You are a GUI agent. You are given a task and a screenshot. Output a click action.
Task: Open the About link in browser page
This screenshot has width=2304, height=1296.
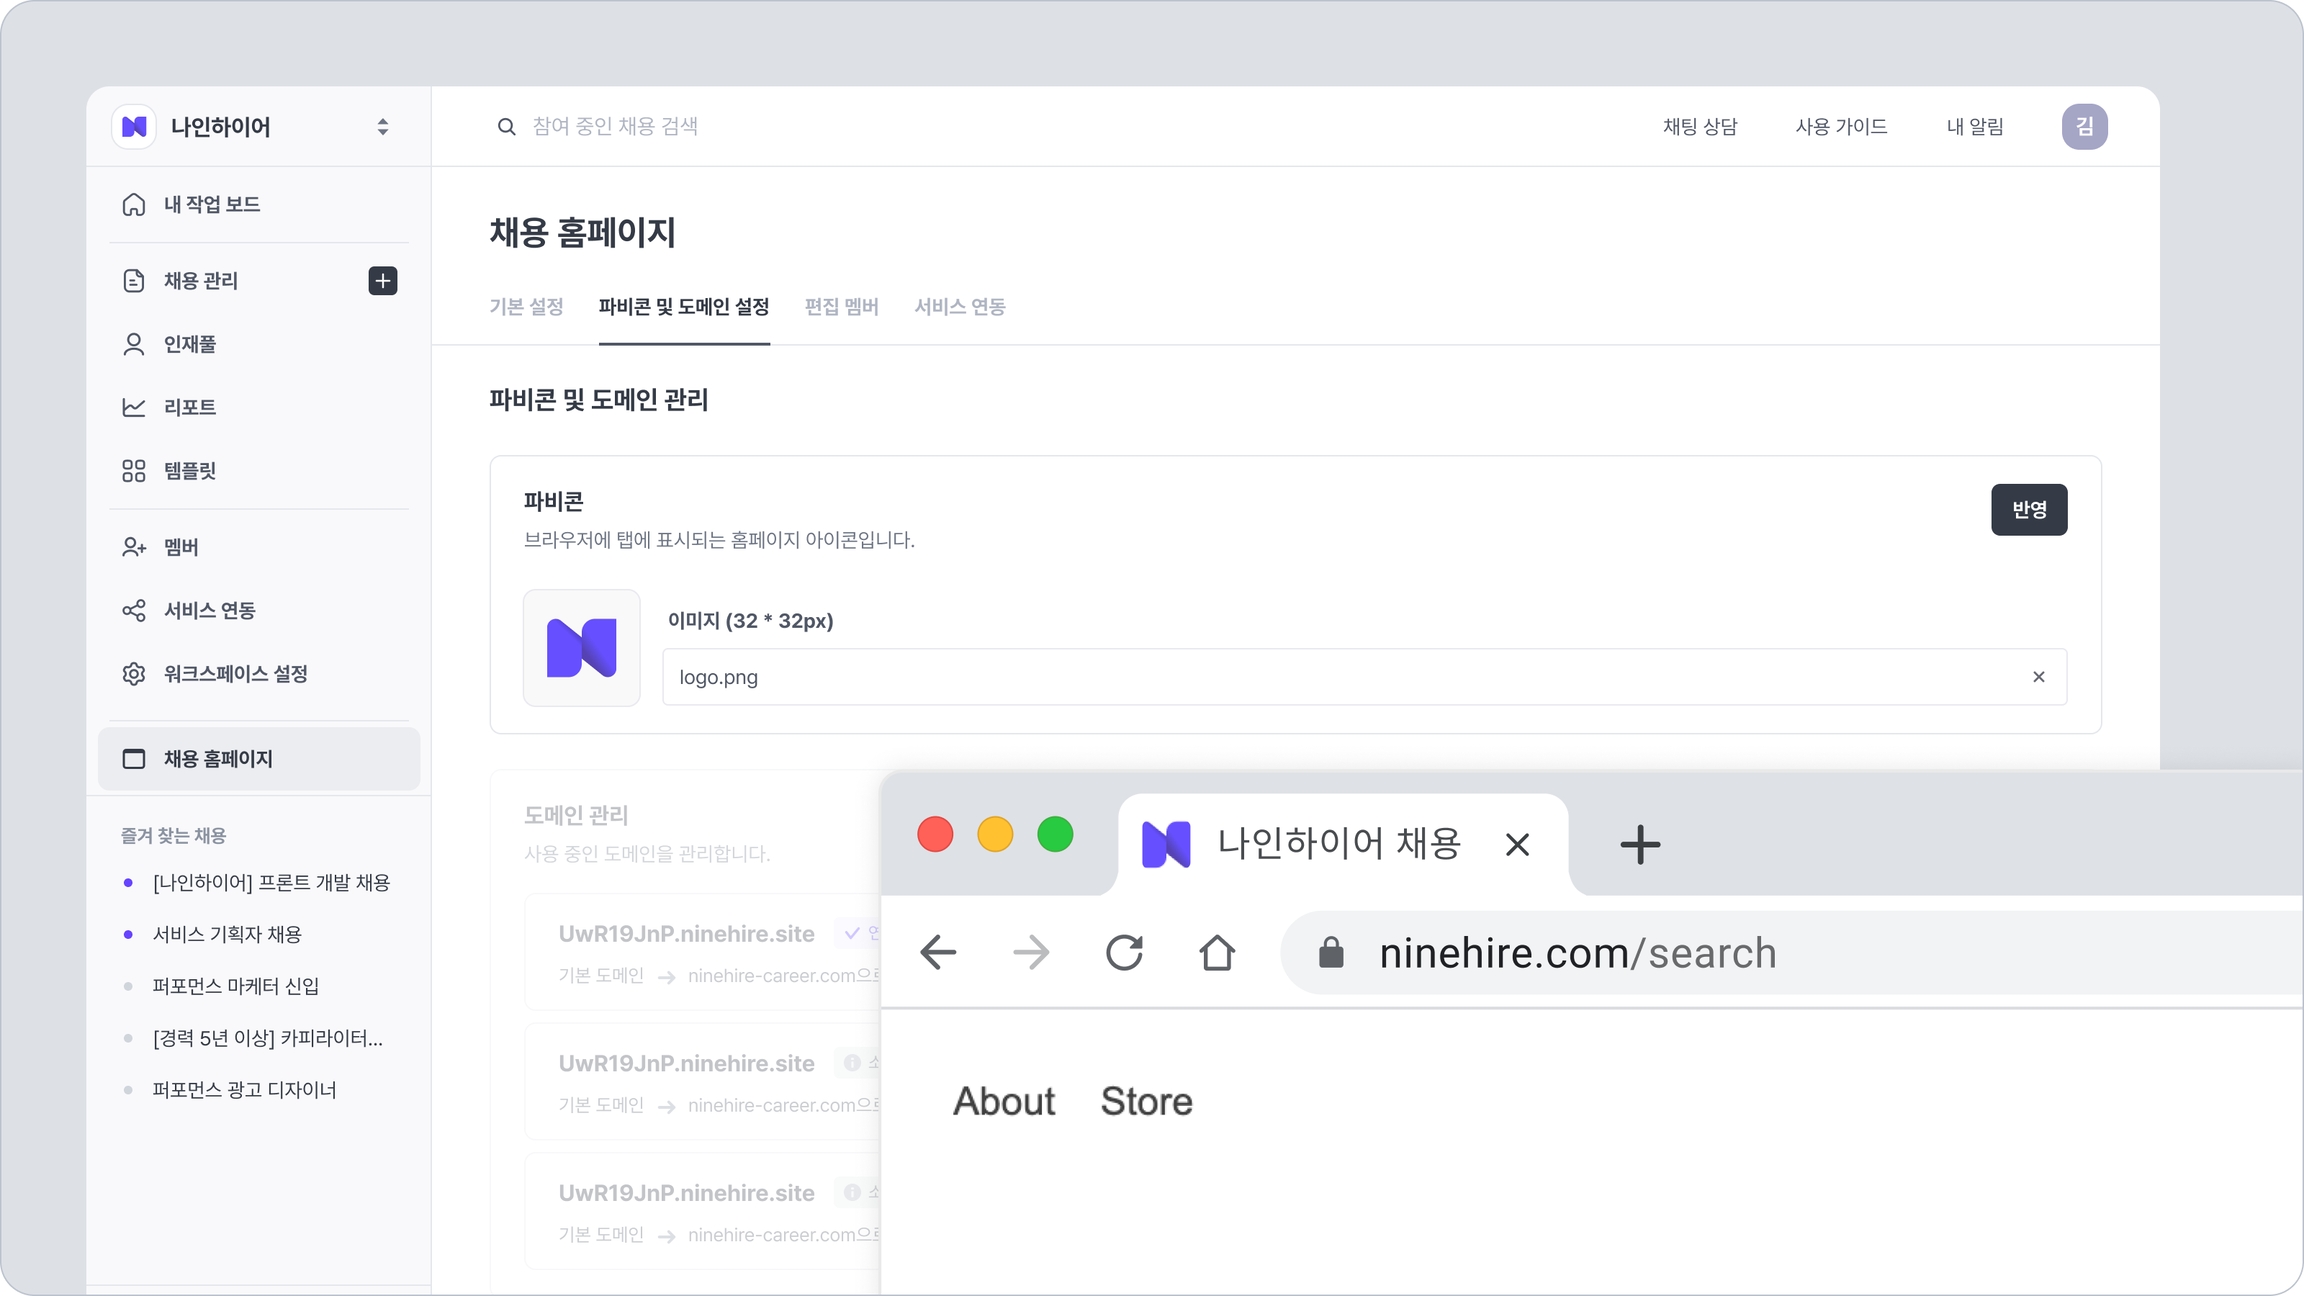1004,1102
